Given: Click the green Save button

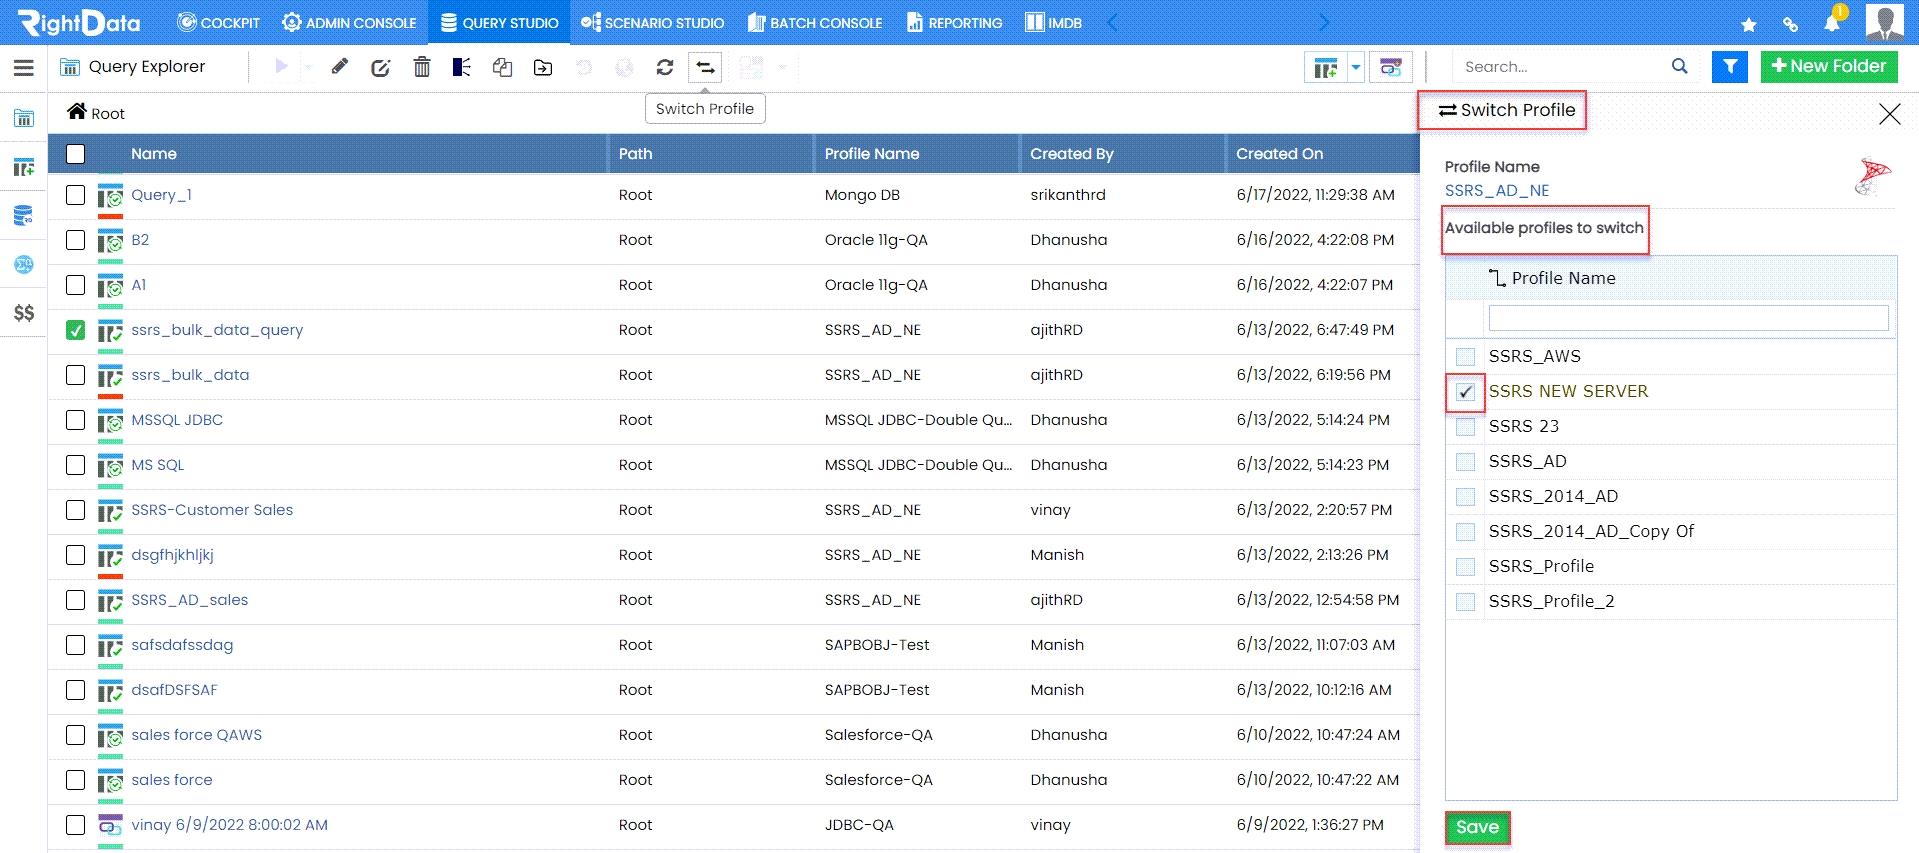Looking at the screenshot, I should tap(1477, 828).
